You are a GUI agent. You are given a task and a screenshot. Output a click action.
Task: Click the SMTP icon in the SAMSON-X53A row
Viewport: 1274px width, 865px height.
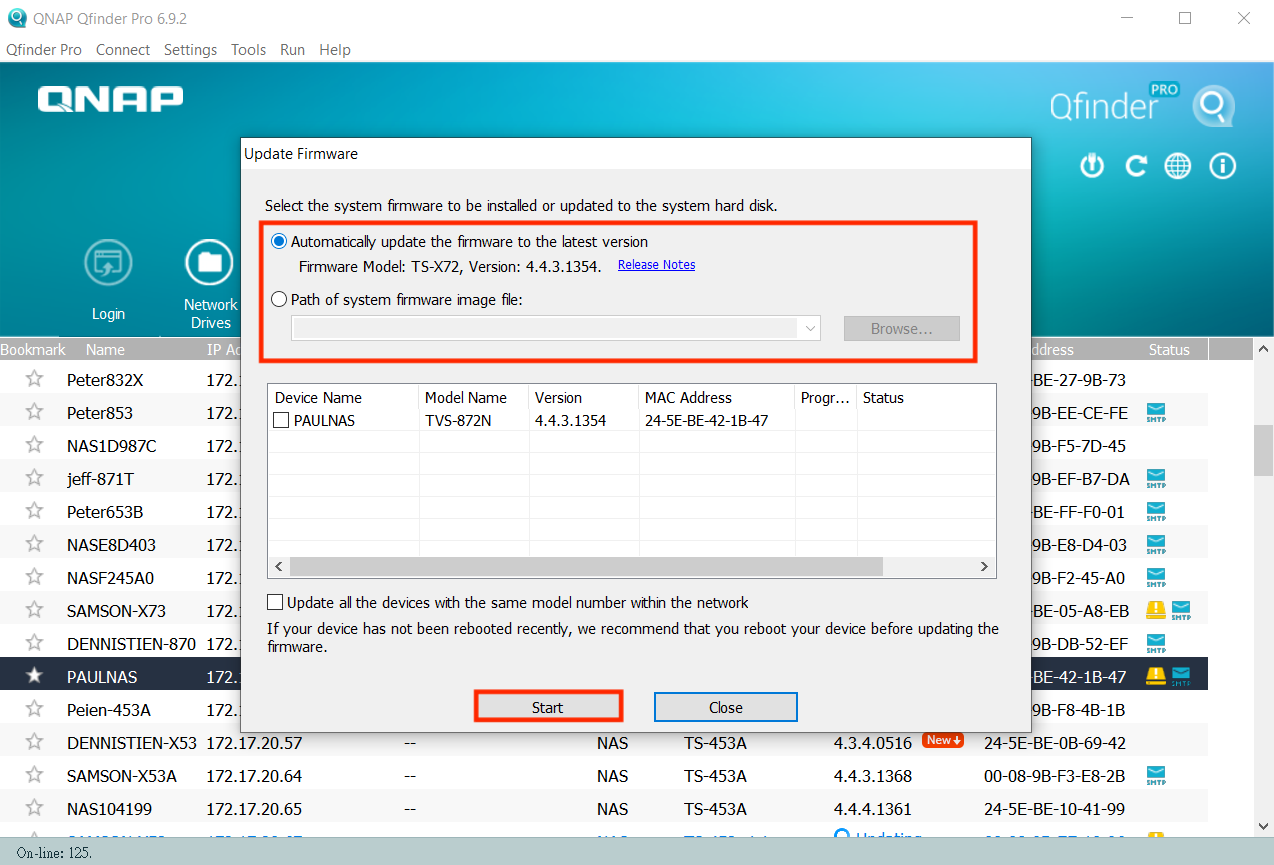coord(1156,775)
